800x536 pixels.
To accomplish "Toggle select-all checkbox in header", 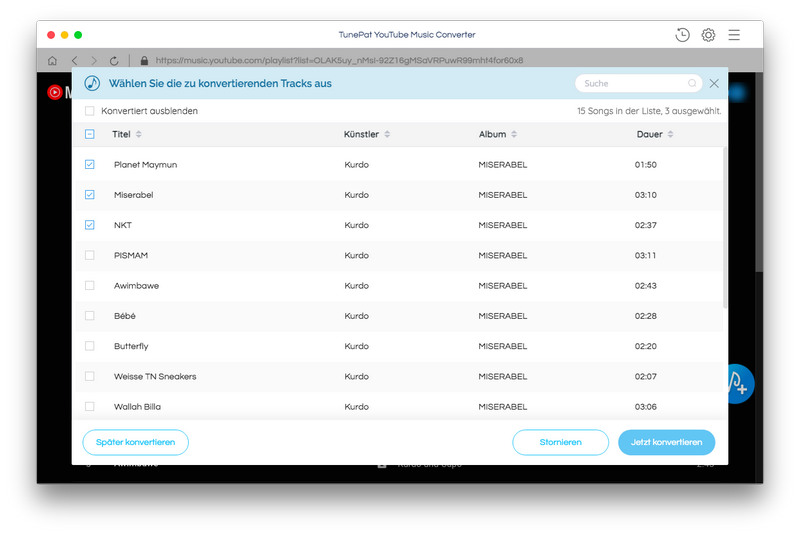I will 90,134.
